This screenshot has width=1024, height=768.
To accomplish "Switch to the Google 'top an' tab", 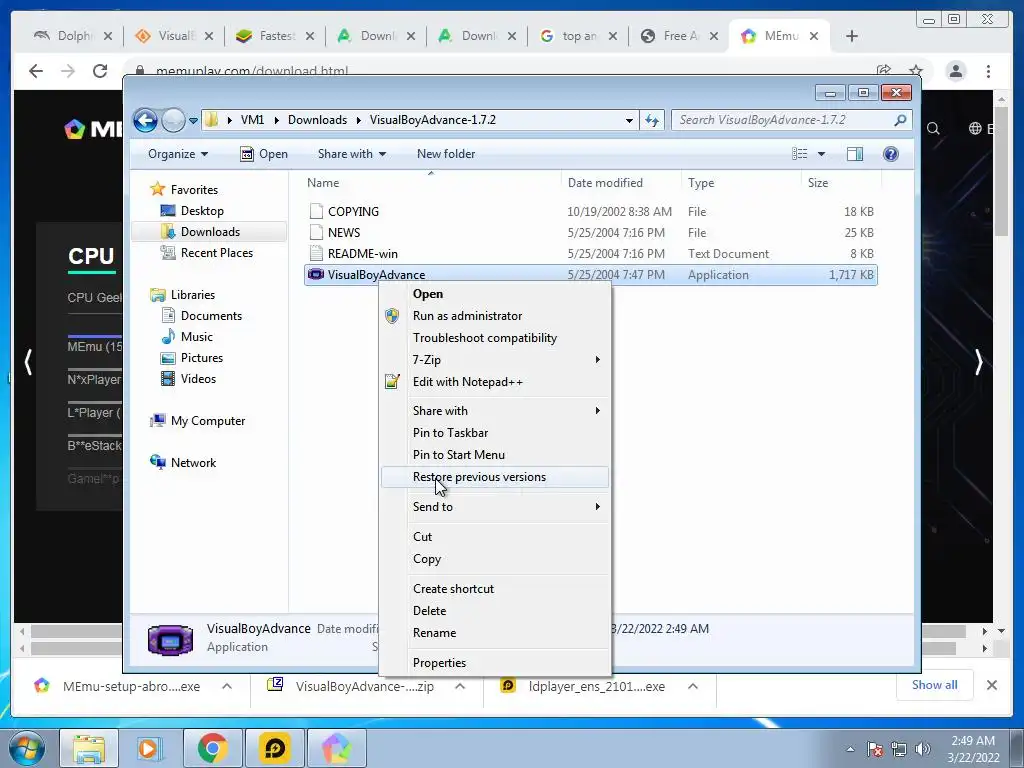I will (577, 36).
